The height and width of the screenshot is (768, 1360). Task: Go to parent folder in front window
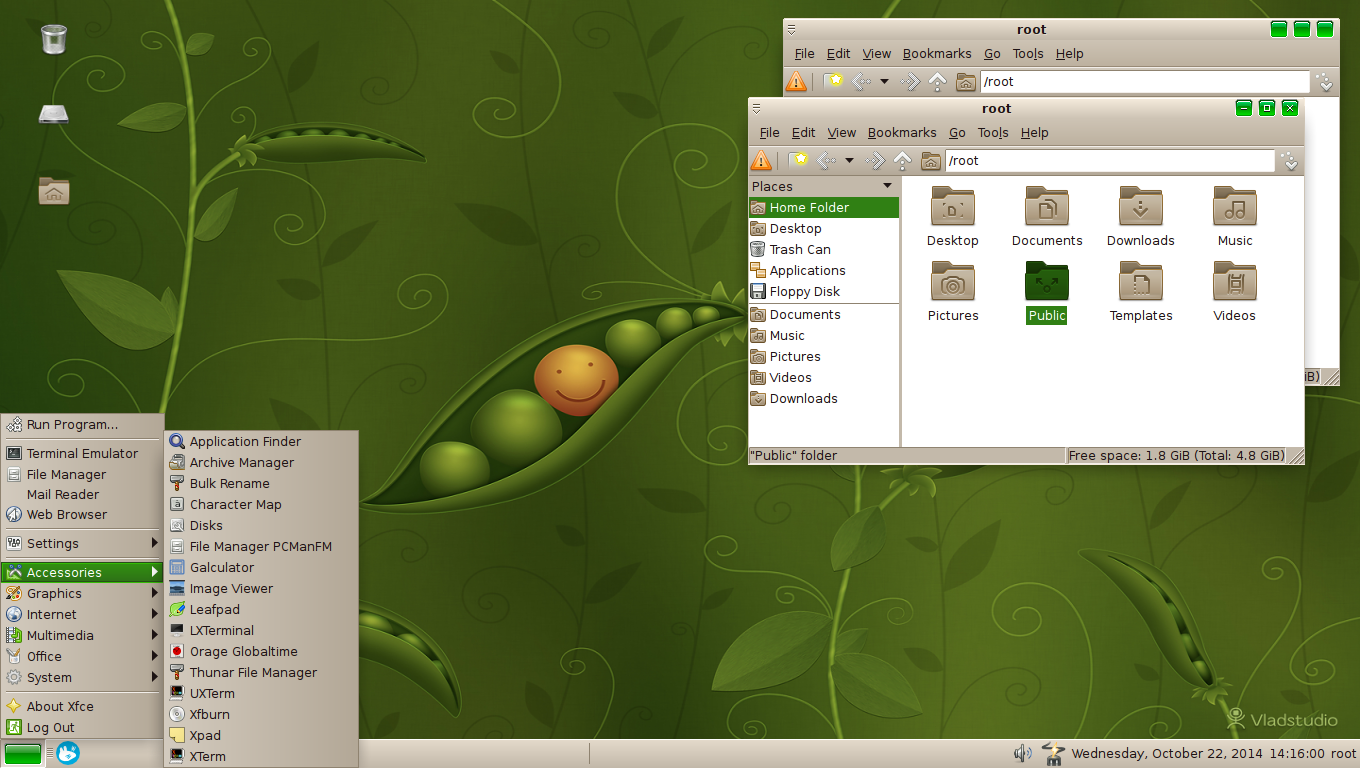[902, 160]
